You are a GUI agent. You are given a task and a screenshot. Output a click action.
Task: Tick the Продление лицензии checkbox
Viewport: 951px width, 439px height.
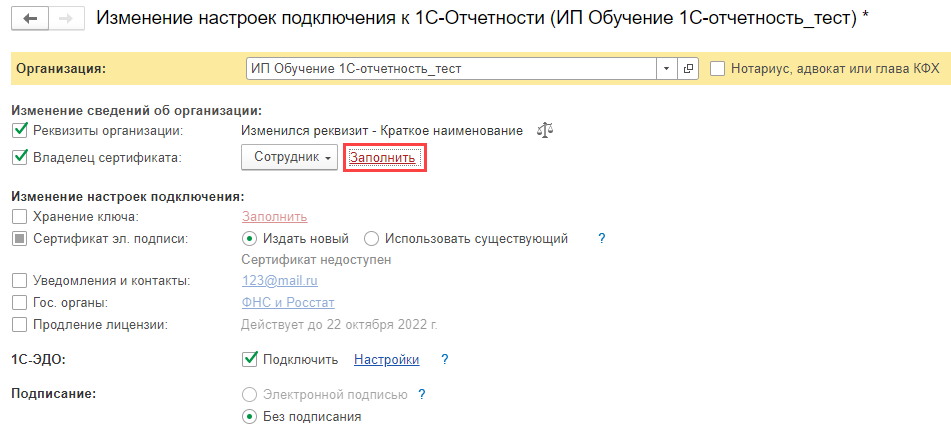20,324
